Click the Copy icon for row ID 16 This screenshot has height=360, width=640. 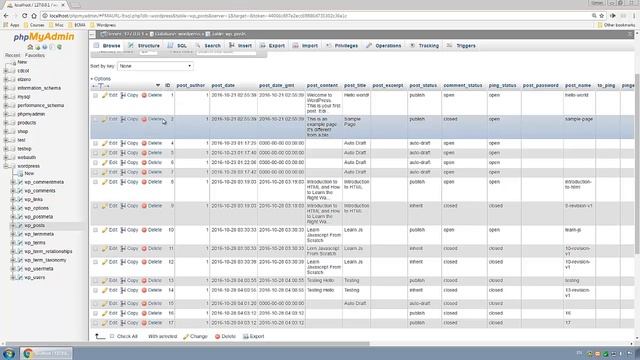click(x=123, y=313)
